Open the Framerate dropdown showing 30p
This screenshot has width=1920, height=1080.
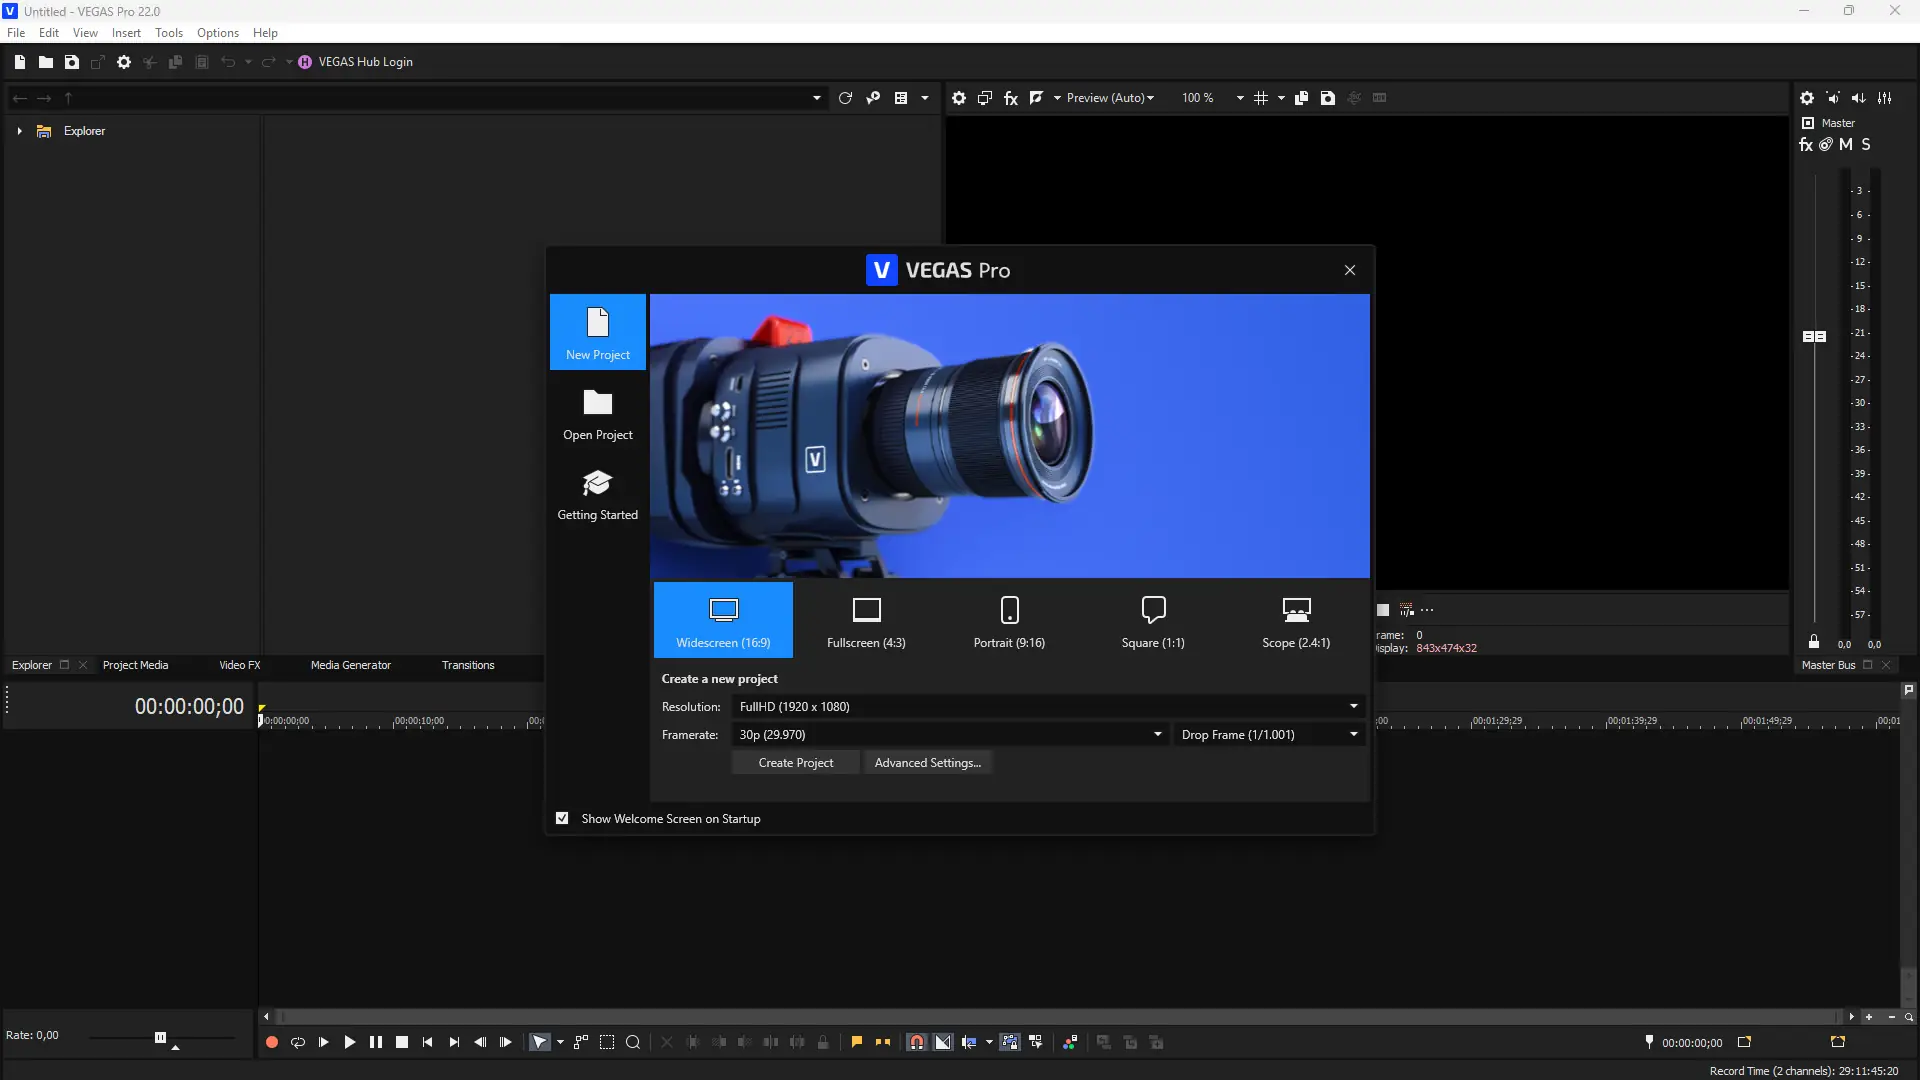point(1156,734)
